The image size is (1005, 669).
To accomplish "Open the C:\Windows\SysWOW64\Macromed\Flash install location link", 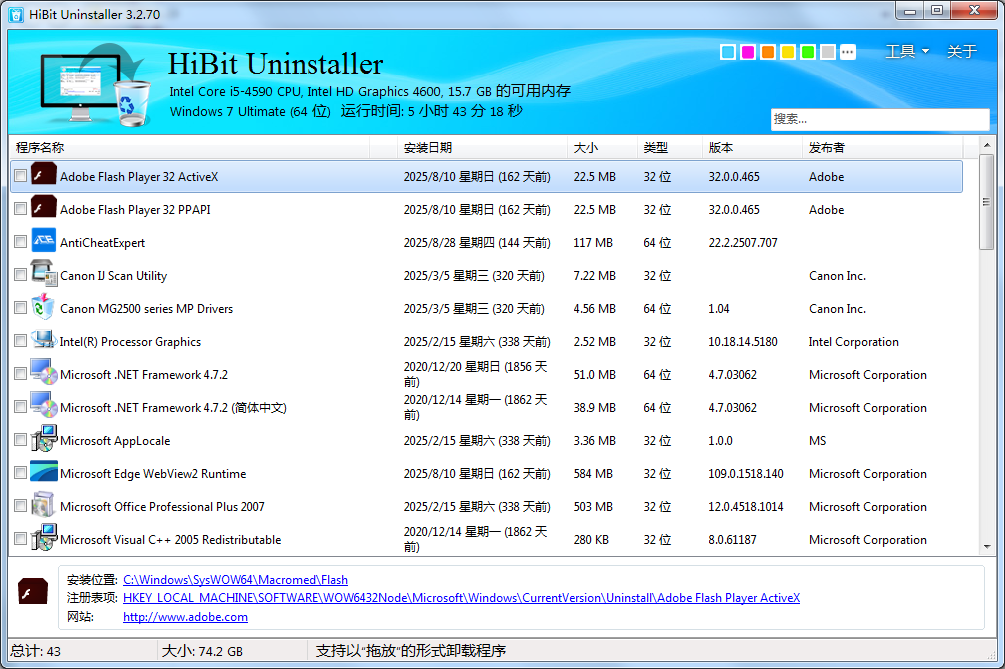I will pos(235,580).
